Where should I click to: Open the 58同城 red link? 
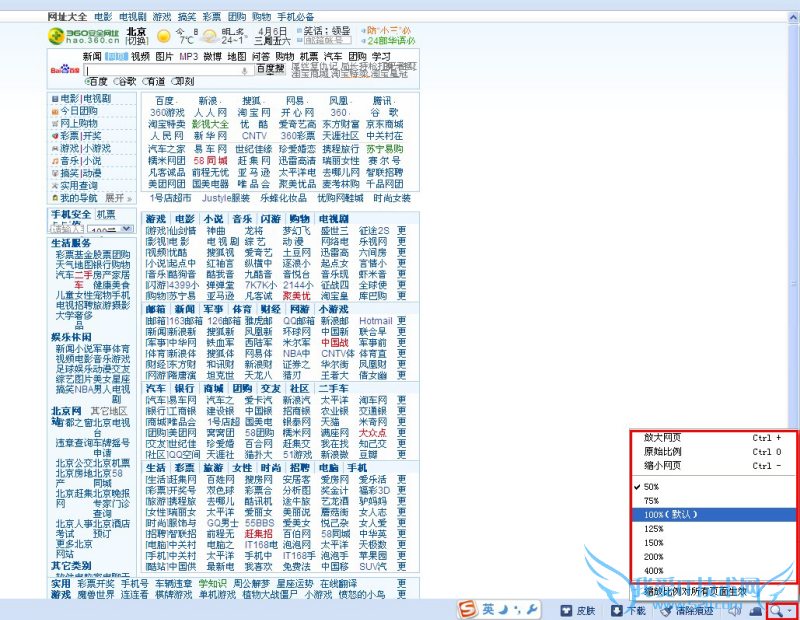click(210, 161)
